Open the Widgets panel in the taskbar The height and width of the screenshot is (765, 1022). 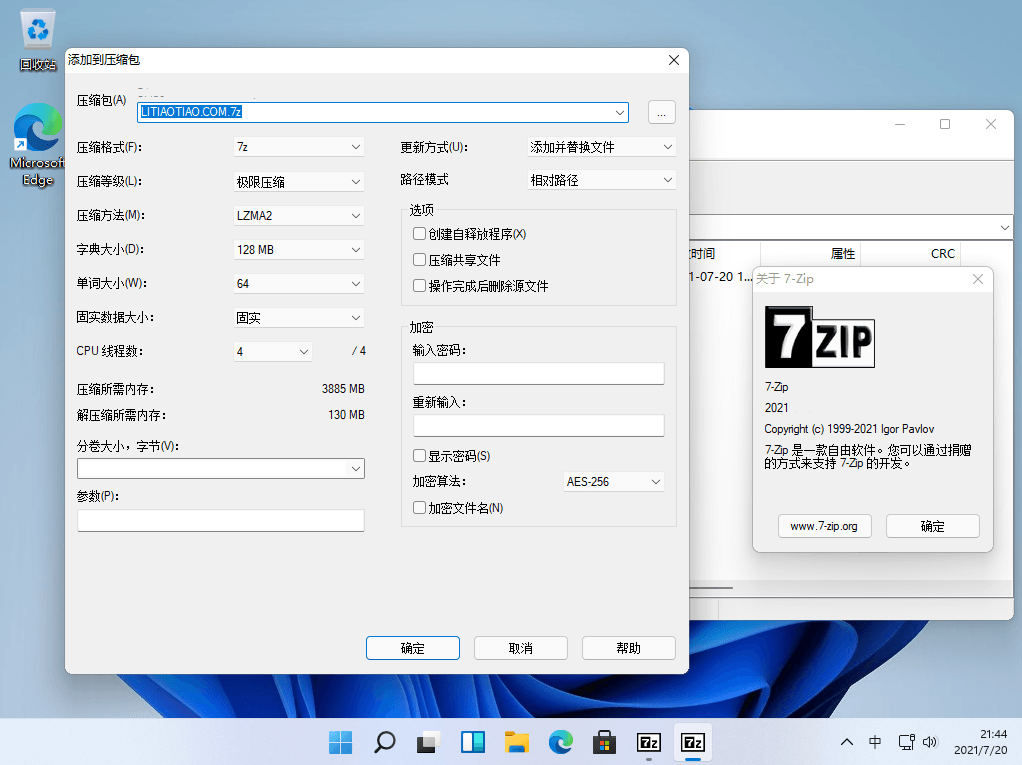click(x=473, y=742)
